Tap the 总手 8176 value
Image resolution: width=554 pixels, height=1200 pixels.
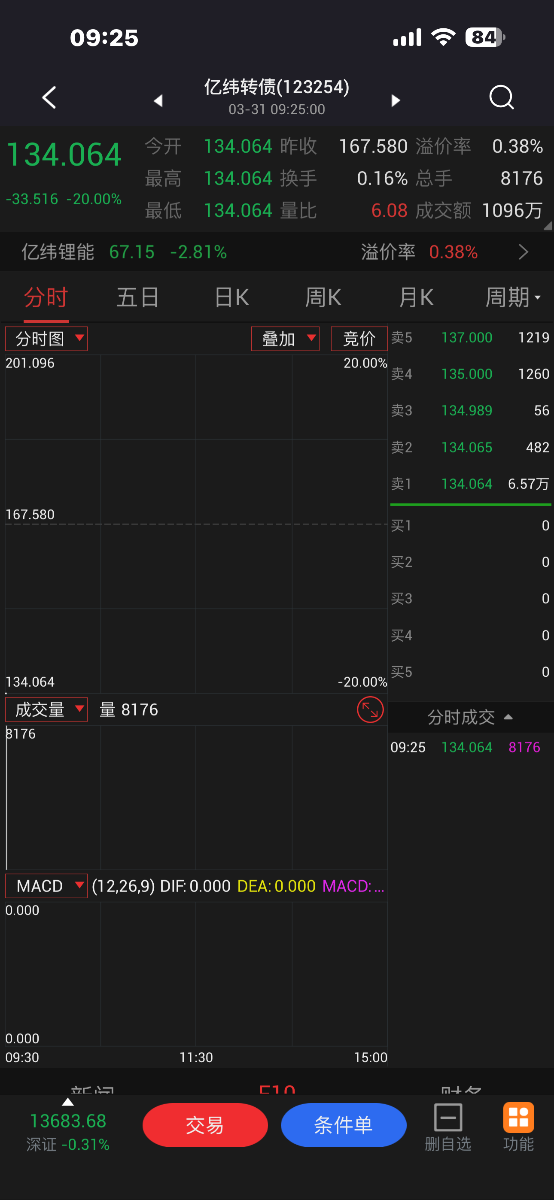[522, 178]
